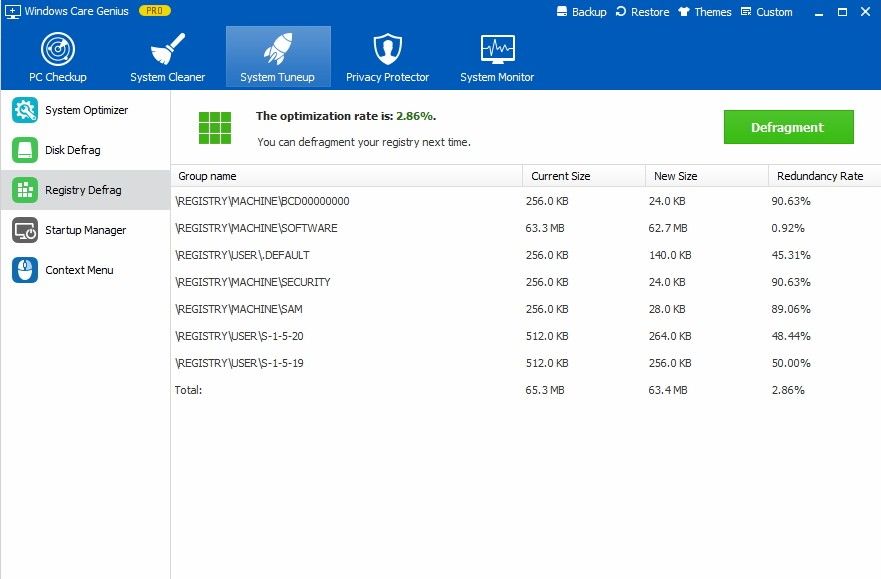Image resolution: width=881 pixels, height=579 pixels.
Task: Click the Registry Defrag grid icon
Action: point(25,190)
